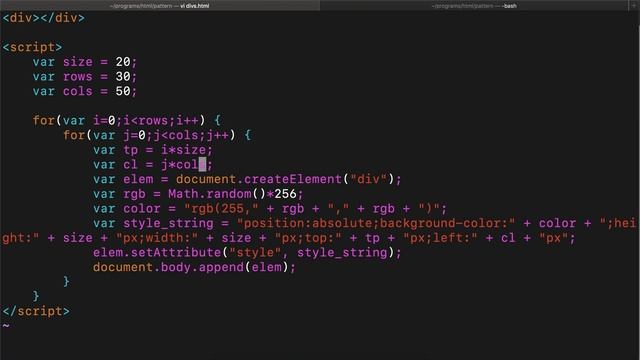Click the "div" string literal
Image resolution: width=640 pixels, height=360 pixels.
(x=369, y=180)
